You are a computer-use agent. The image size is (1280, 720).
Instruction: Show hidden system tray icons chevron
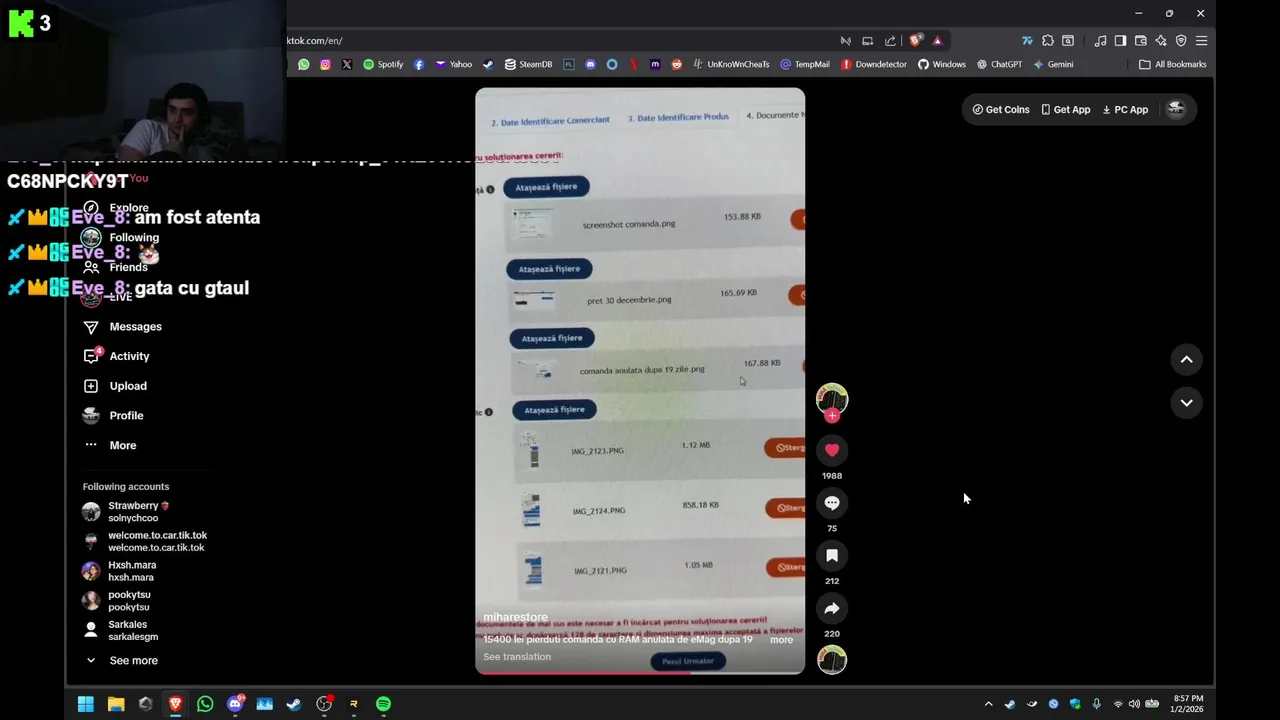[989, 704]
